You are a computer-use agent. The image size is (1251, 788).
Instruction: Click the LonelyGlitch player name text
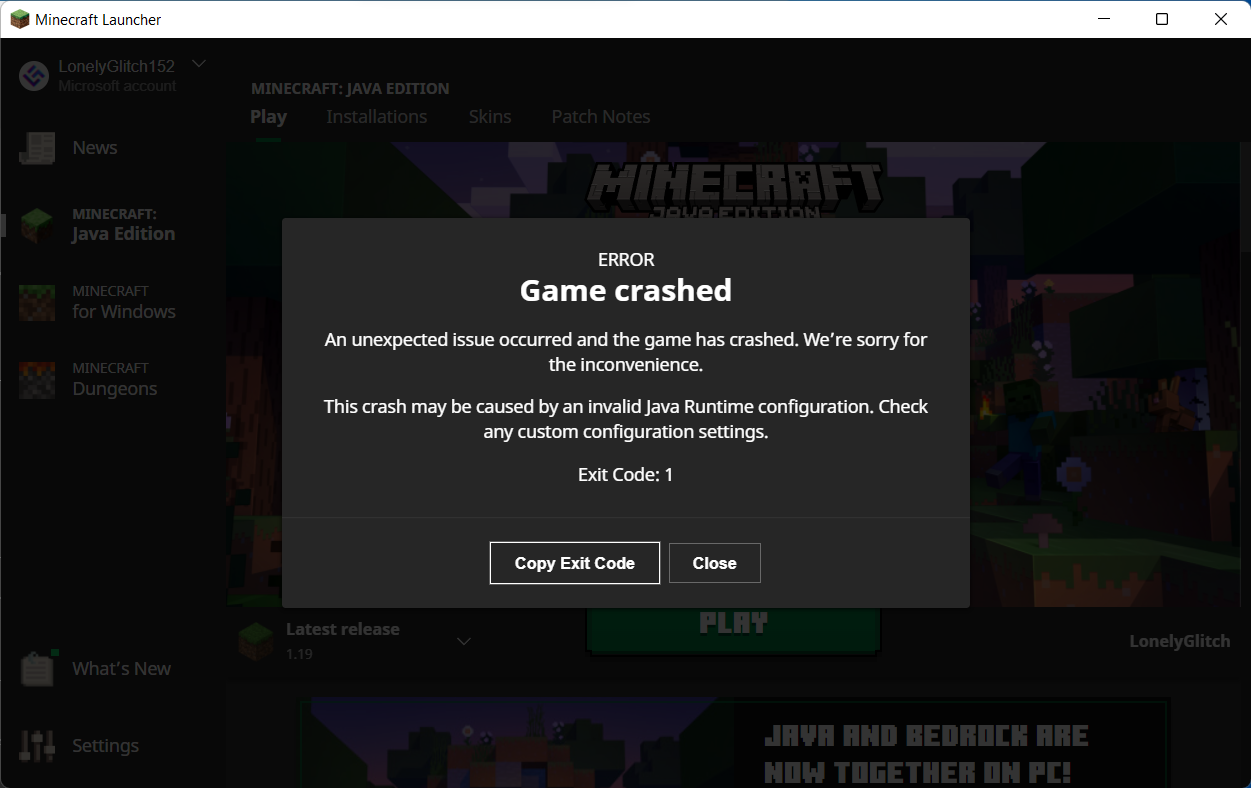[x=1180, y=641]
